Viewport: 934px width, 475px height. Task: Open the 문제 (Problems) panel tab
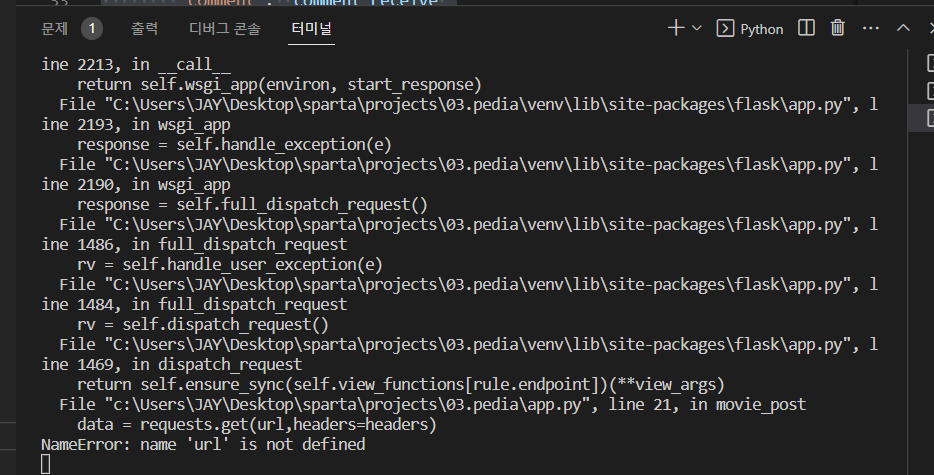54,29
